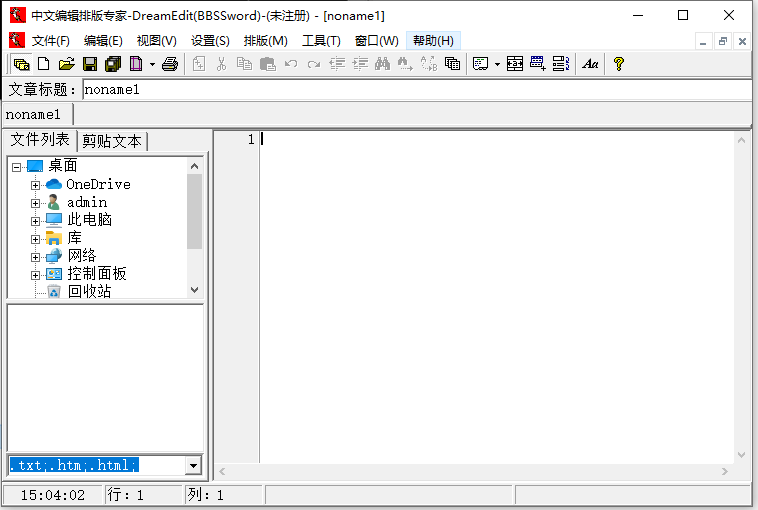Screen dimensions: 758x510
Task: Save all open documents
Action: [x=113, y=64]
